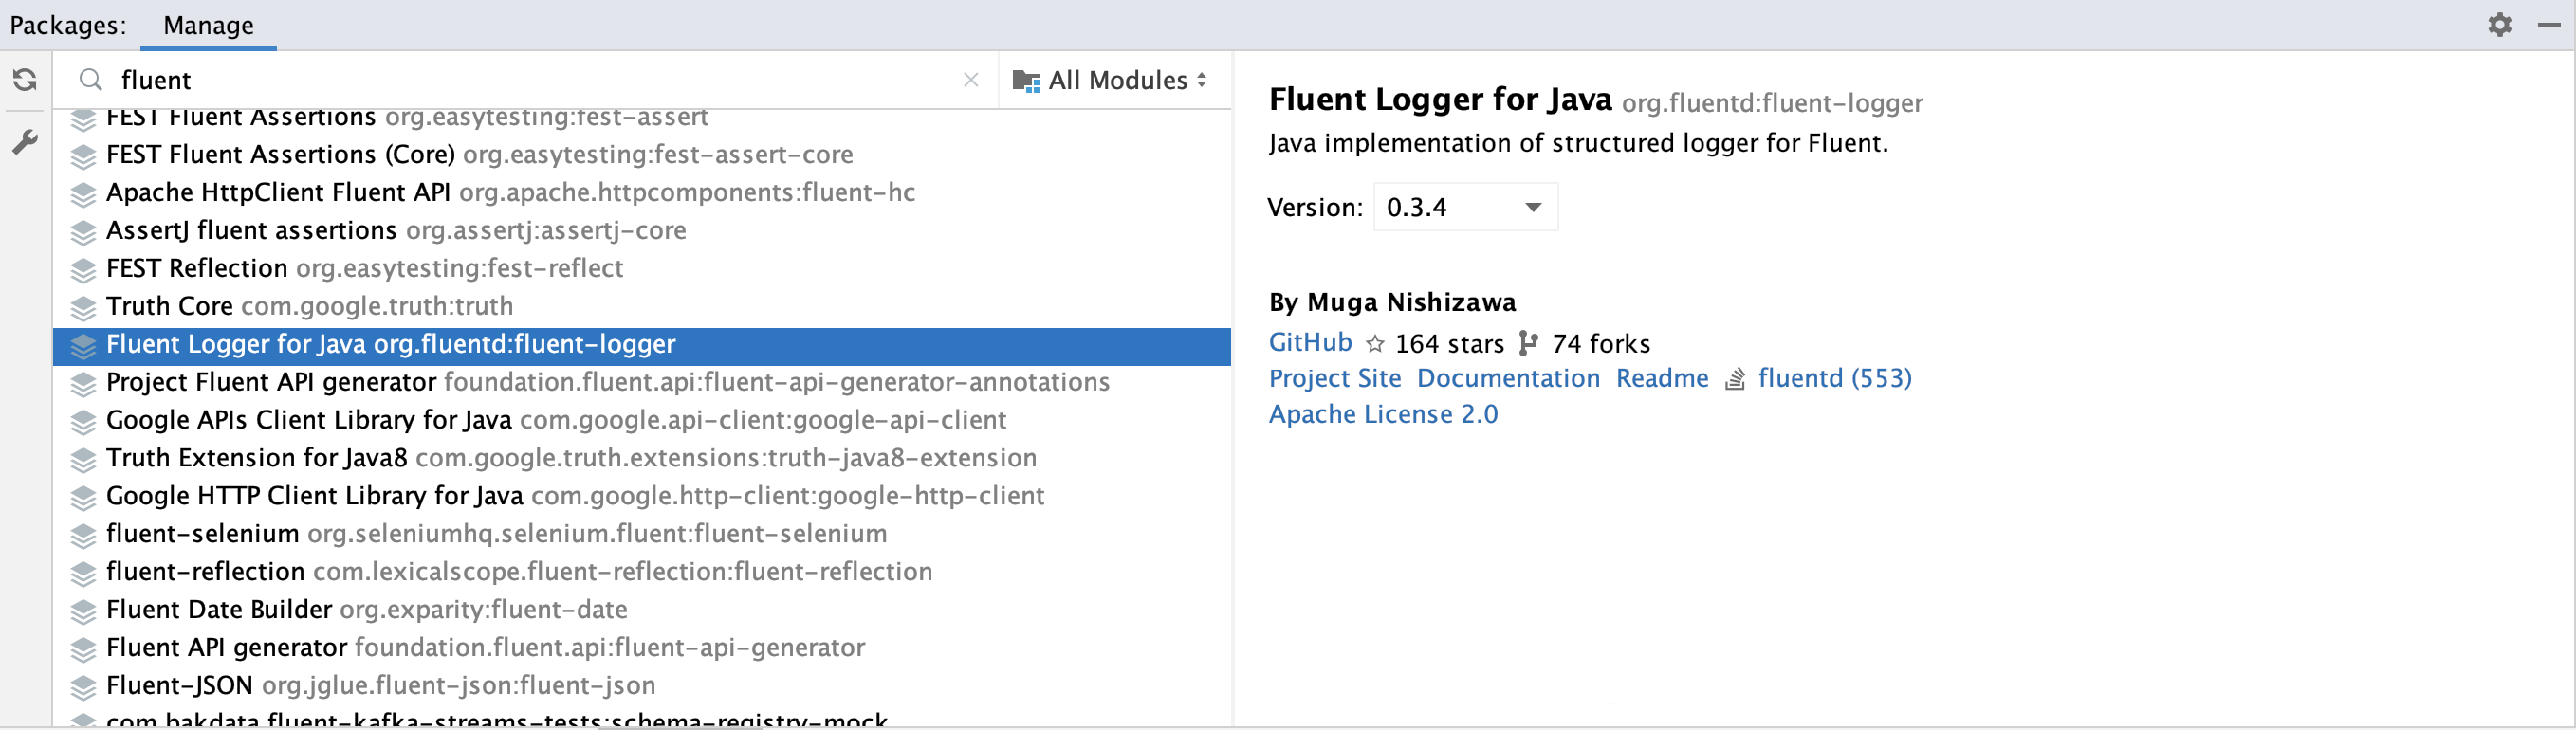
Task: Select Truth Core package row
Action: click(642, 307)
